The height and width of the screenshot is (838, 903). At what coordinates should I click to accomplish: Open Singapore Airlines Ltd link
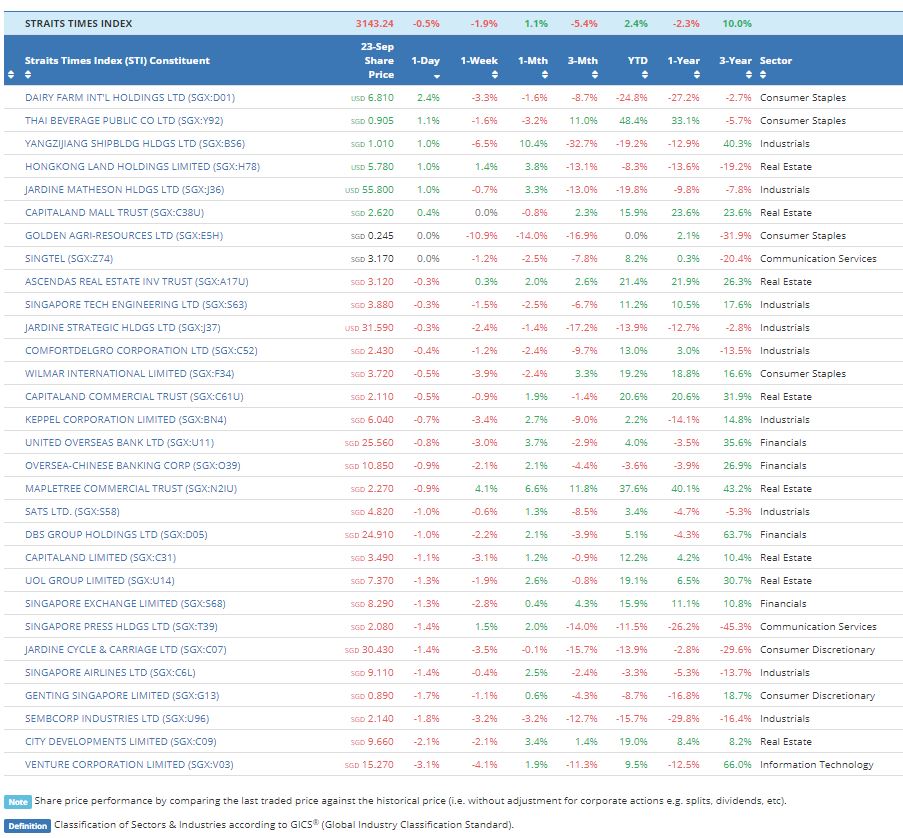(110, 673)
